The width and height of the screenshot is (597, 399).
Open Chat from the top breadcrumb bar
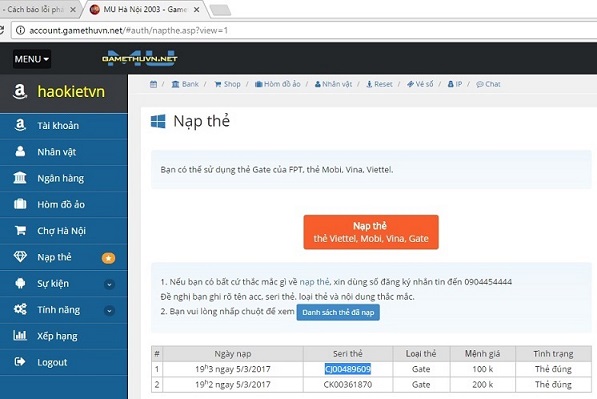coord(488,84)
